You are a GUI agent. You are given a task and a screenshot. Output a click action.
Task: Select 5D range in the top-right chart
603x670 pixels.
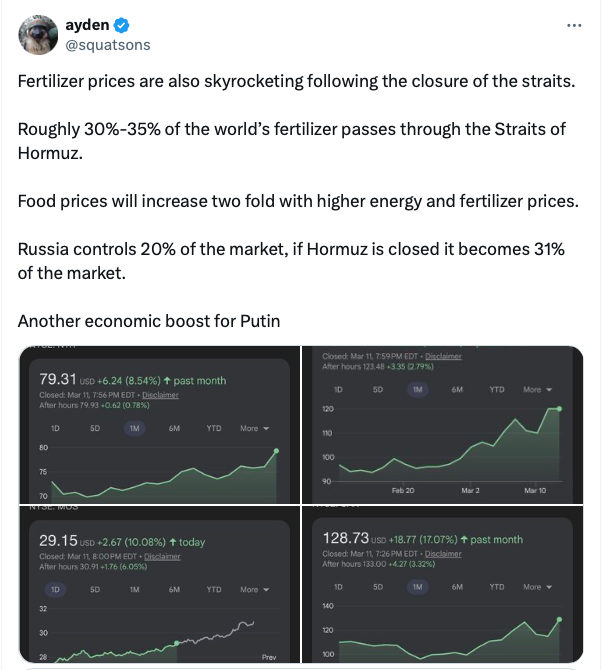[377, 389]
